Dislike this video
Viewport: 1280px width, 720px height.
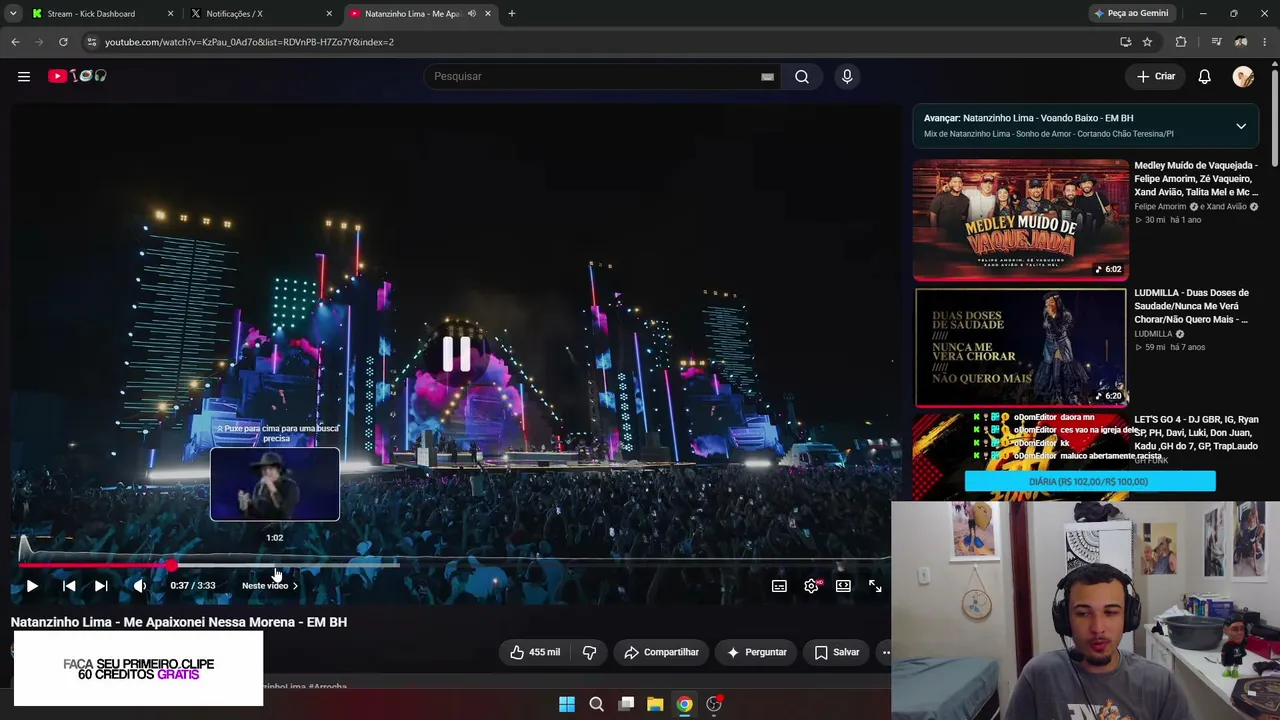point(589,652)
